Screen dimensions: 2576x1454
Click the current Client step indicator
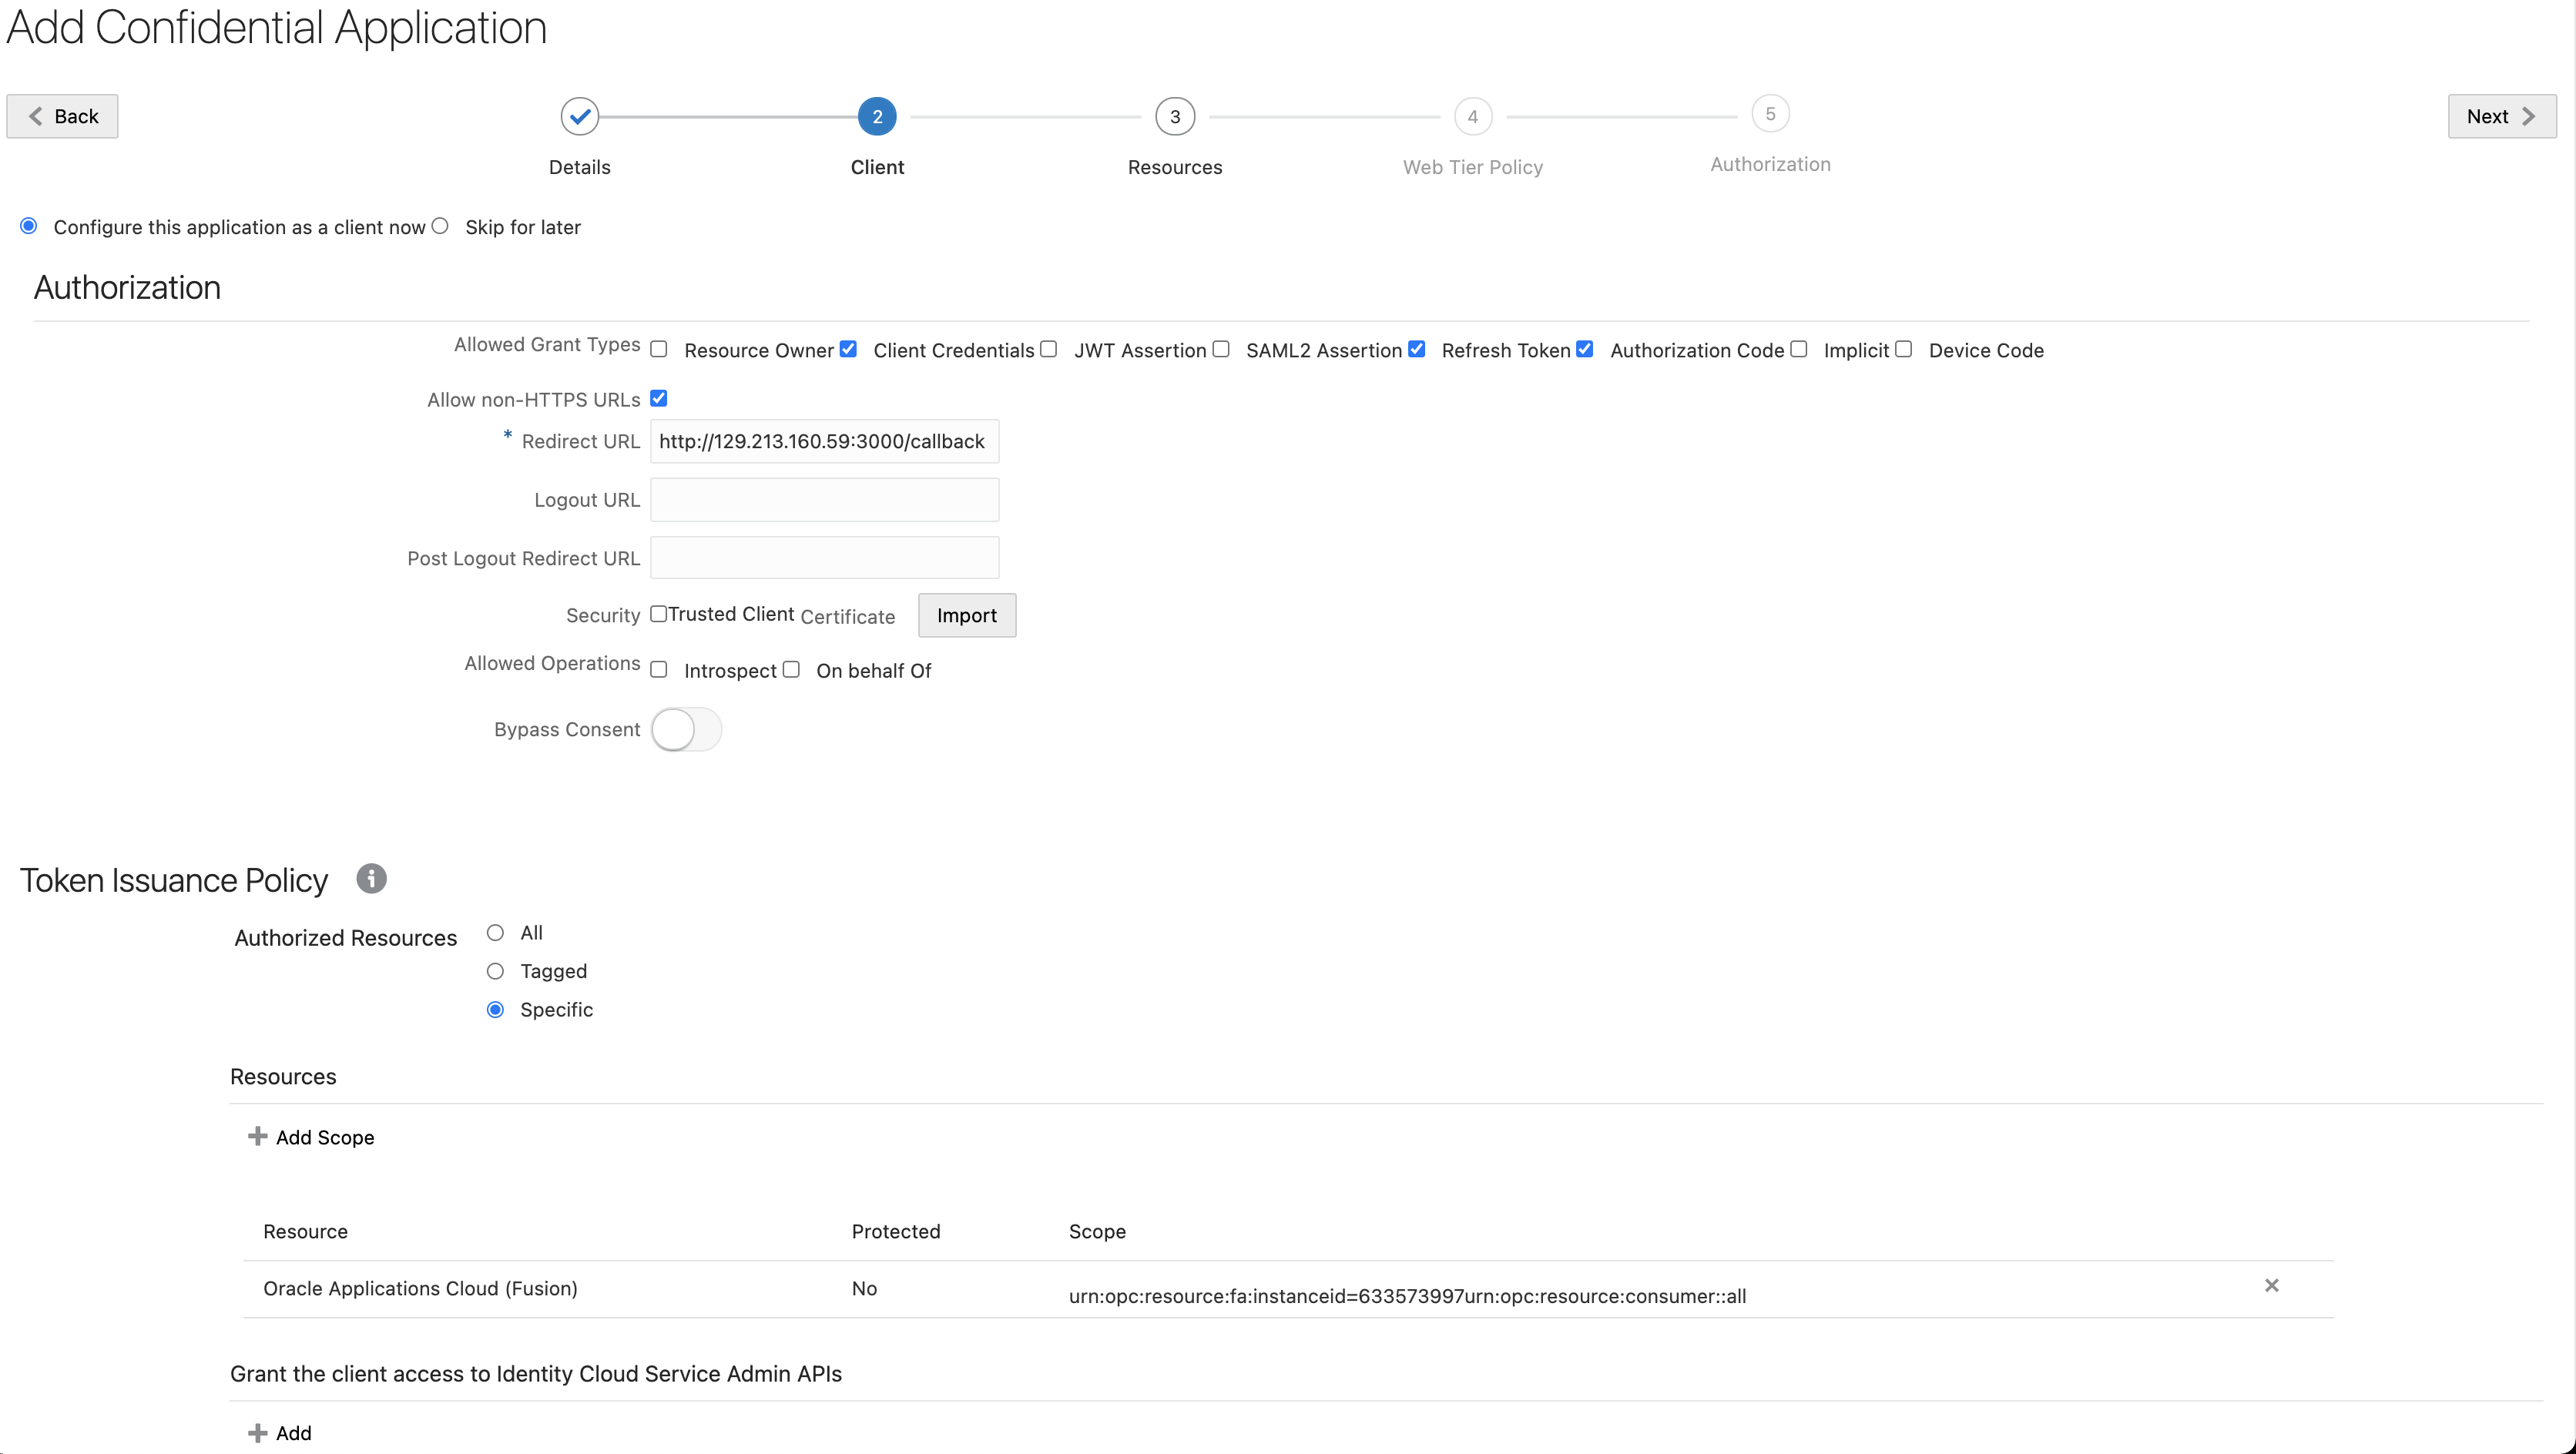(x=877, y=116)
